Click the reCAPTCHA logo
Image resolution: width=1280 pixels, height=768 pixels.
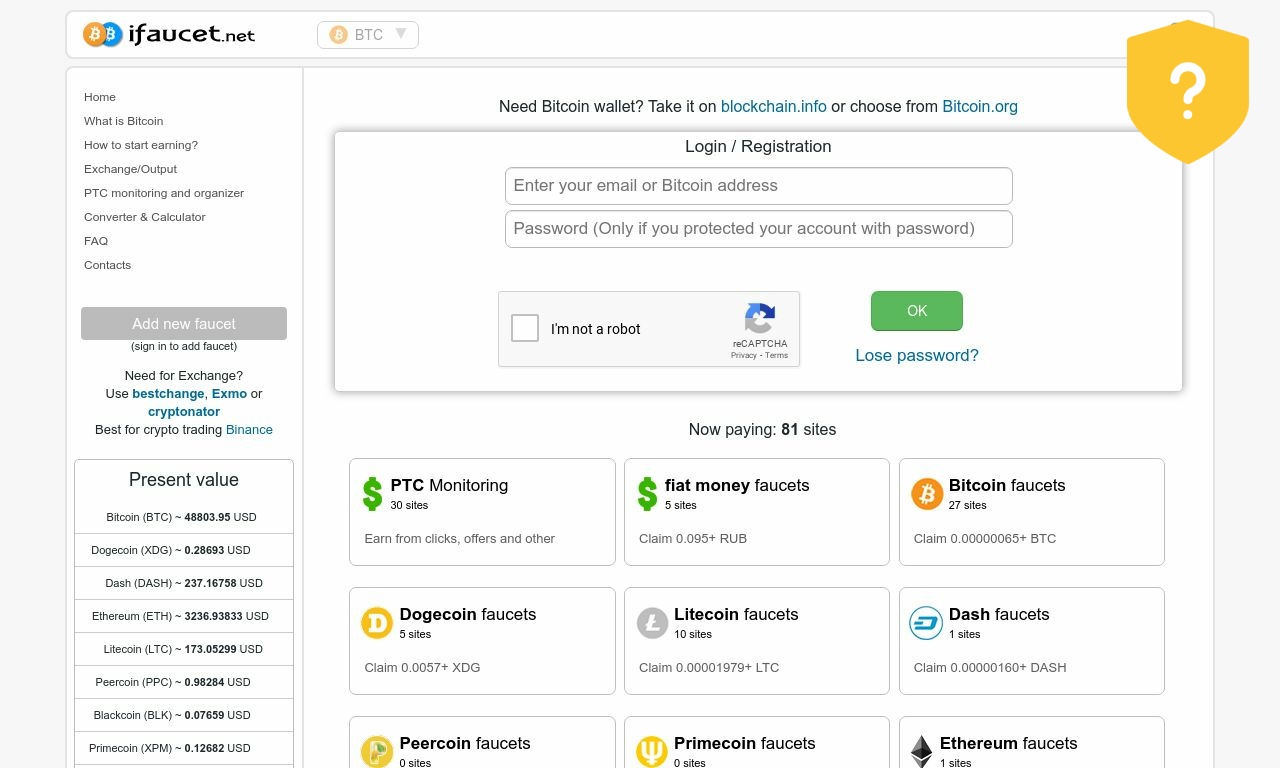tap(760, 319)
